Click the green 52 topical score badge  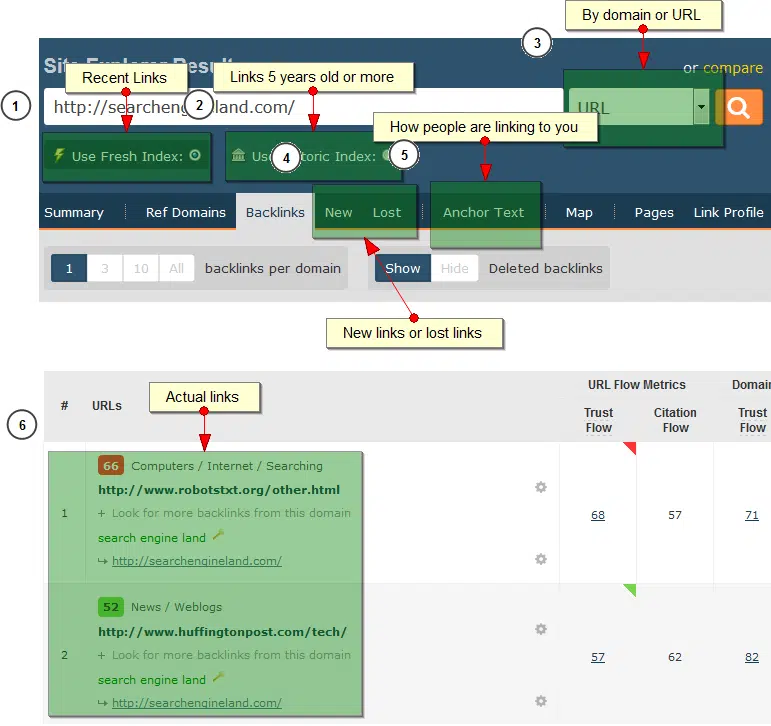click(111, 607)
